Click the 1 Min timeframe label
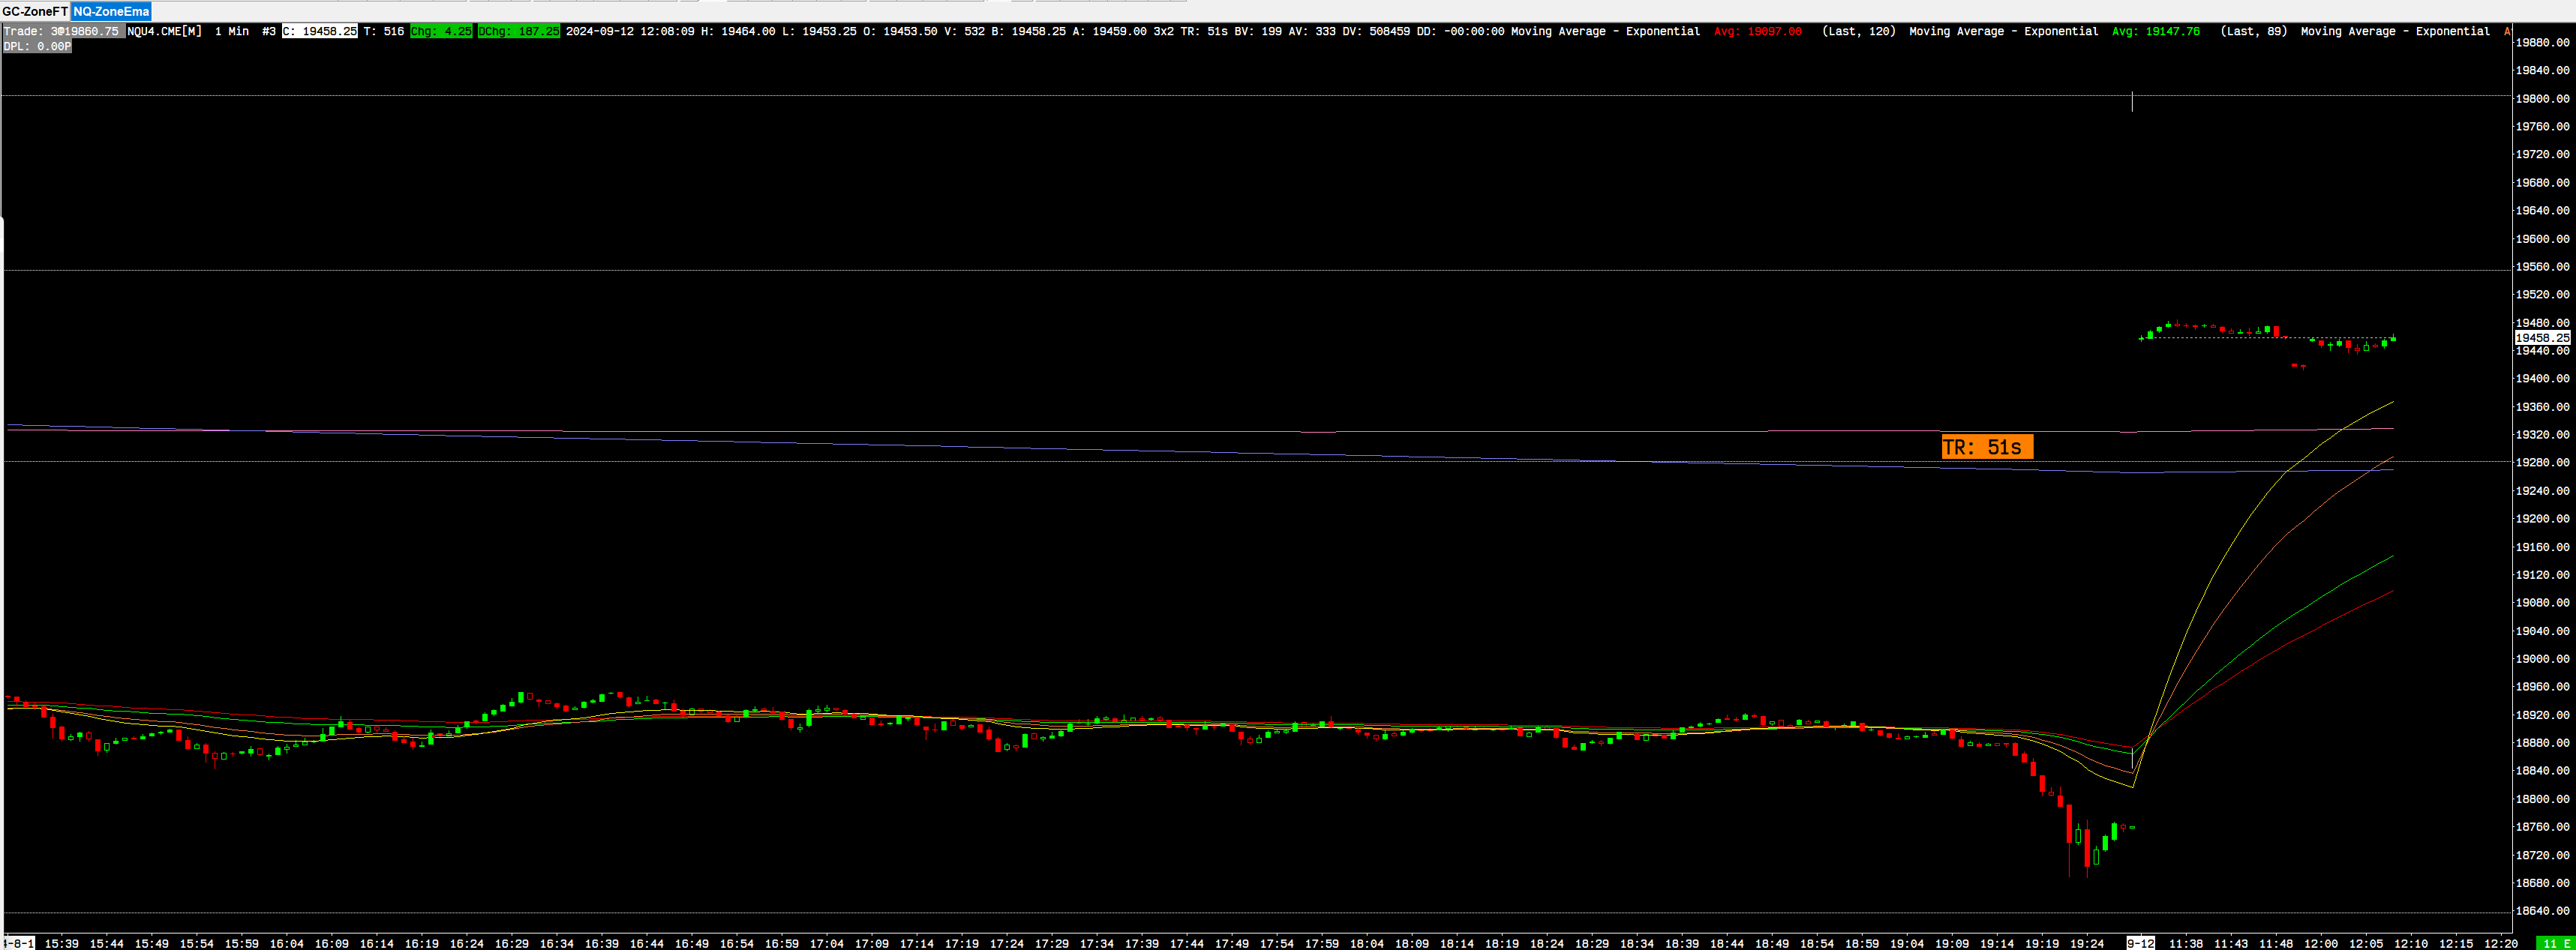 coord(232,32)
